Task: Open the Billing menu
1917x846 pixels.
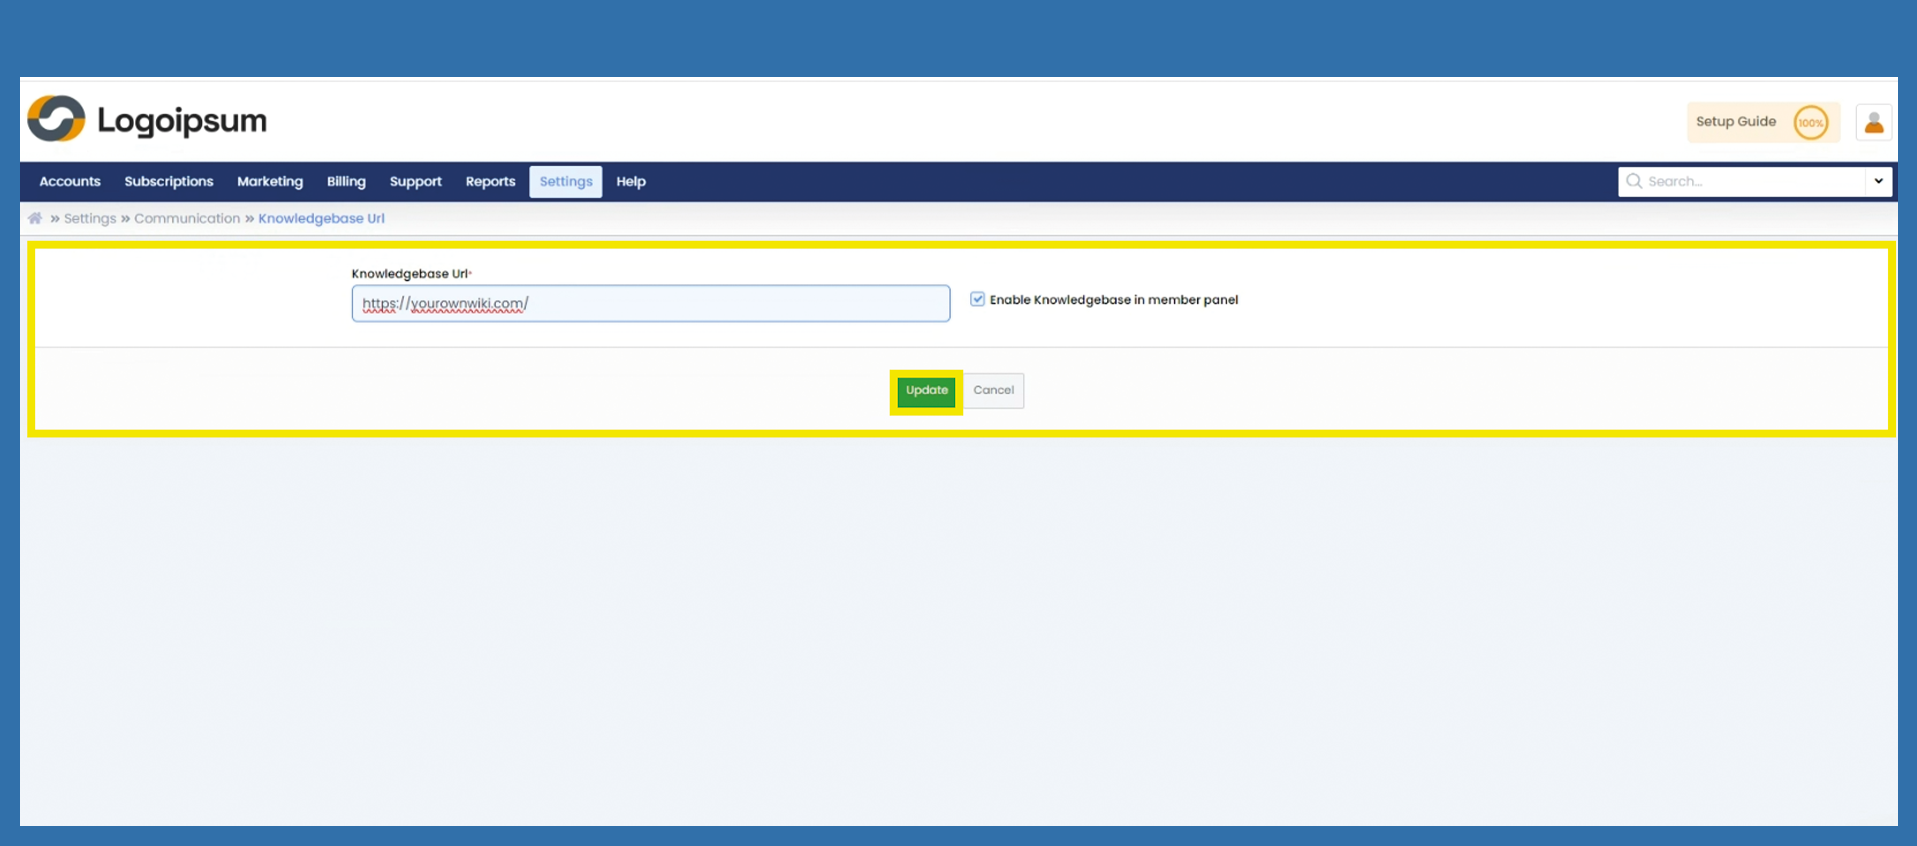Action: pyautogui.click(x=346, y=181)
